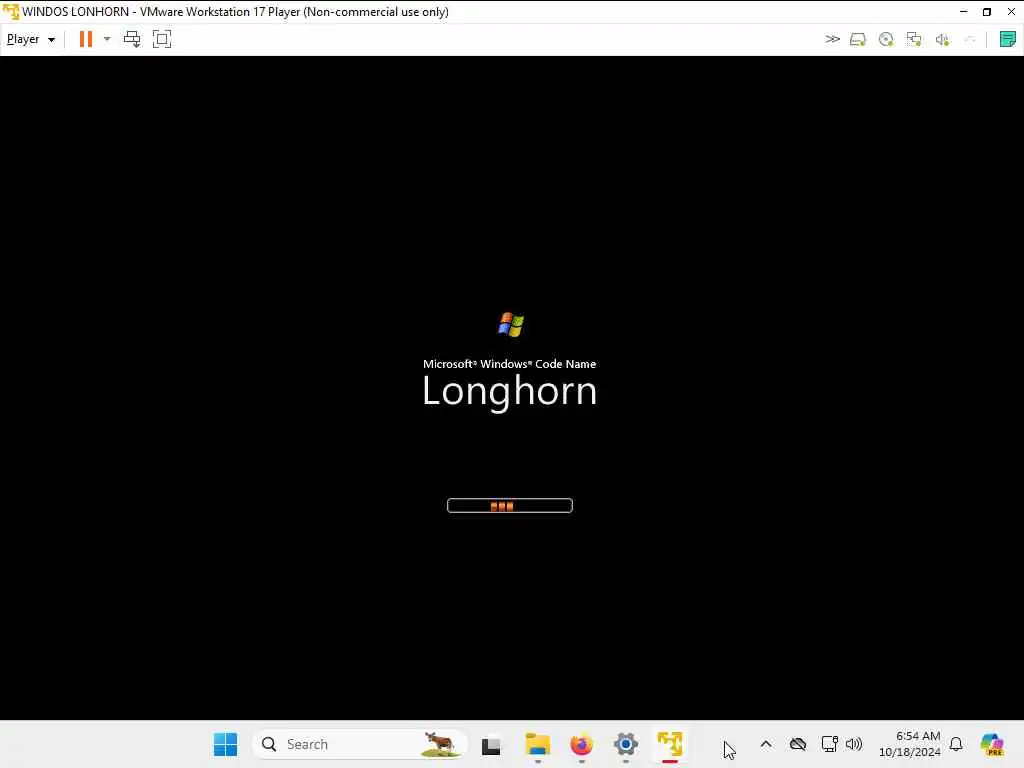
Task: Open File Explorer from the taskbar
Action: pyautogui.click(x=537, y=744)
